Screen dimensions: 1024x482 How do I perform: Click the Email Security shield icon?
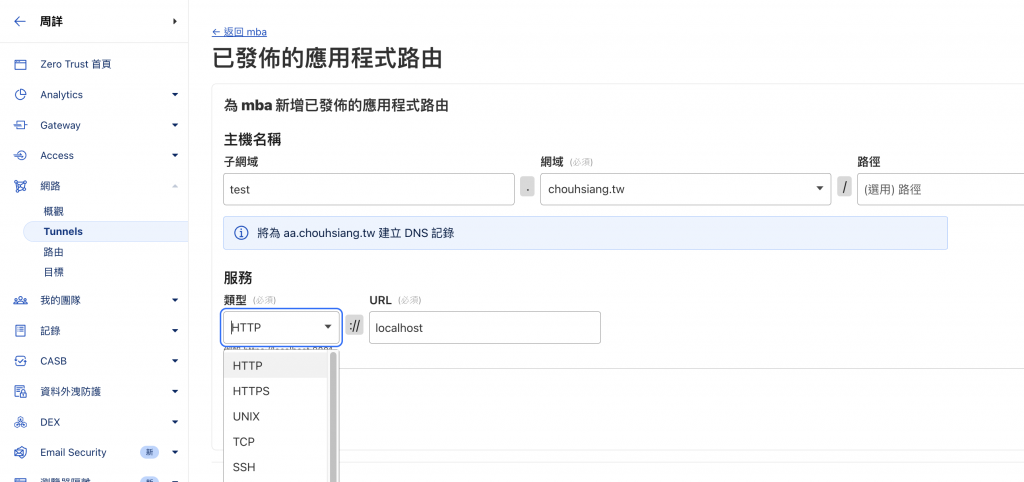pos(20,453)
